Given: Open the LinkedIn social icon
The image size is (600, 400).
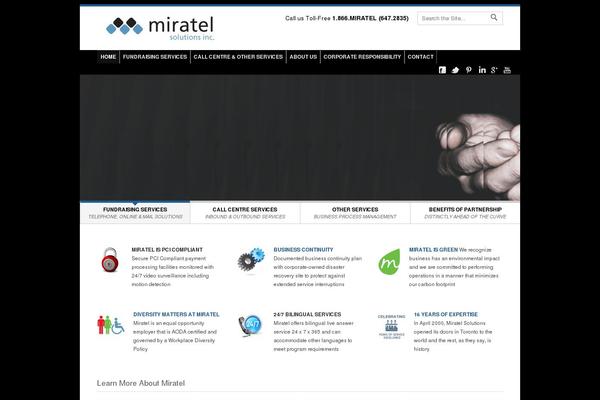Looking at the screenshot, I should click(x=482, y=70).
